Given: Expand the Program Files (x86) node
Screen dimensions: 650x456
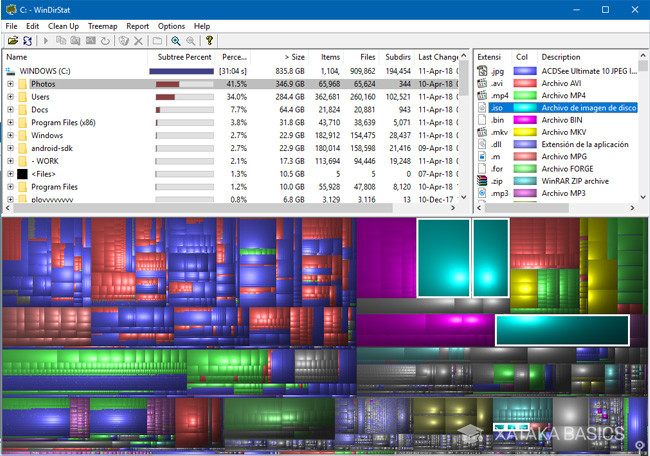Looking at the screenshot, I should [x=10, y=122].
